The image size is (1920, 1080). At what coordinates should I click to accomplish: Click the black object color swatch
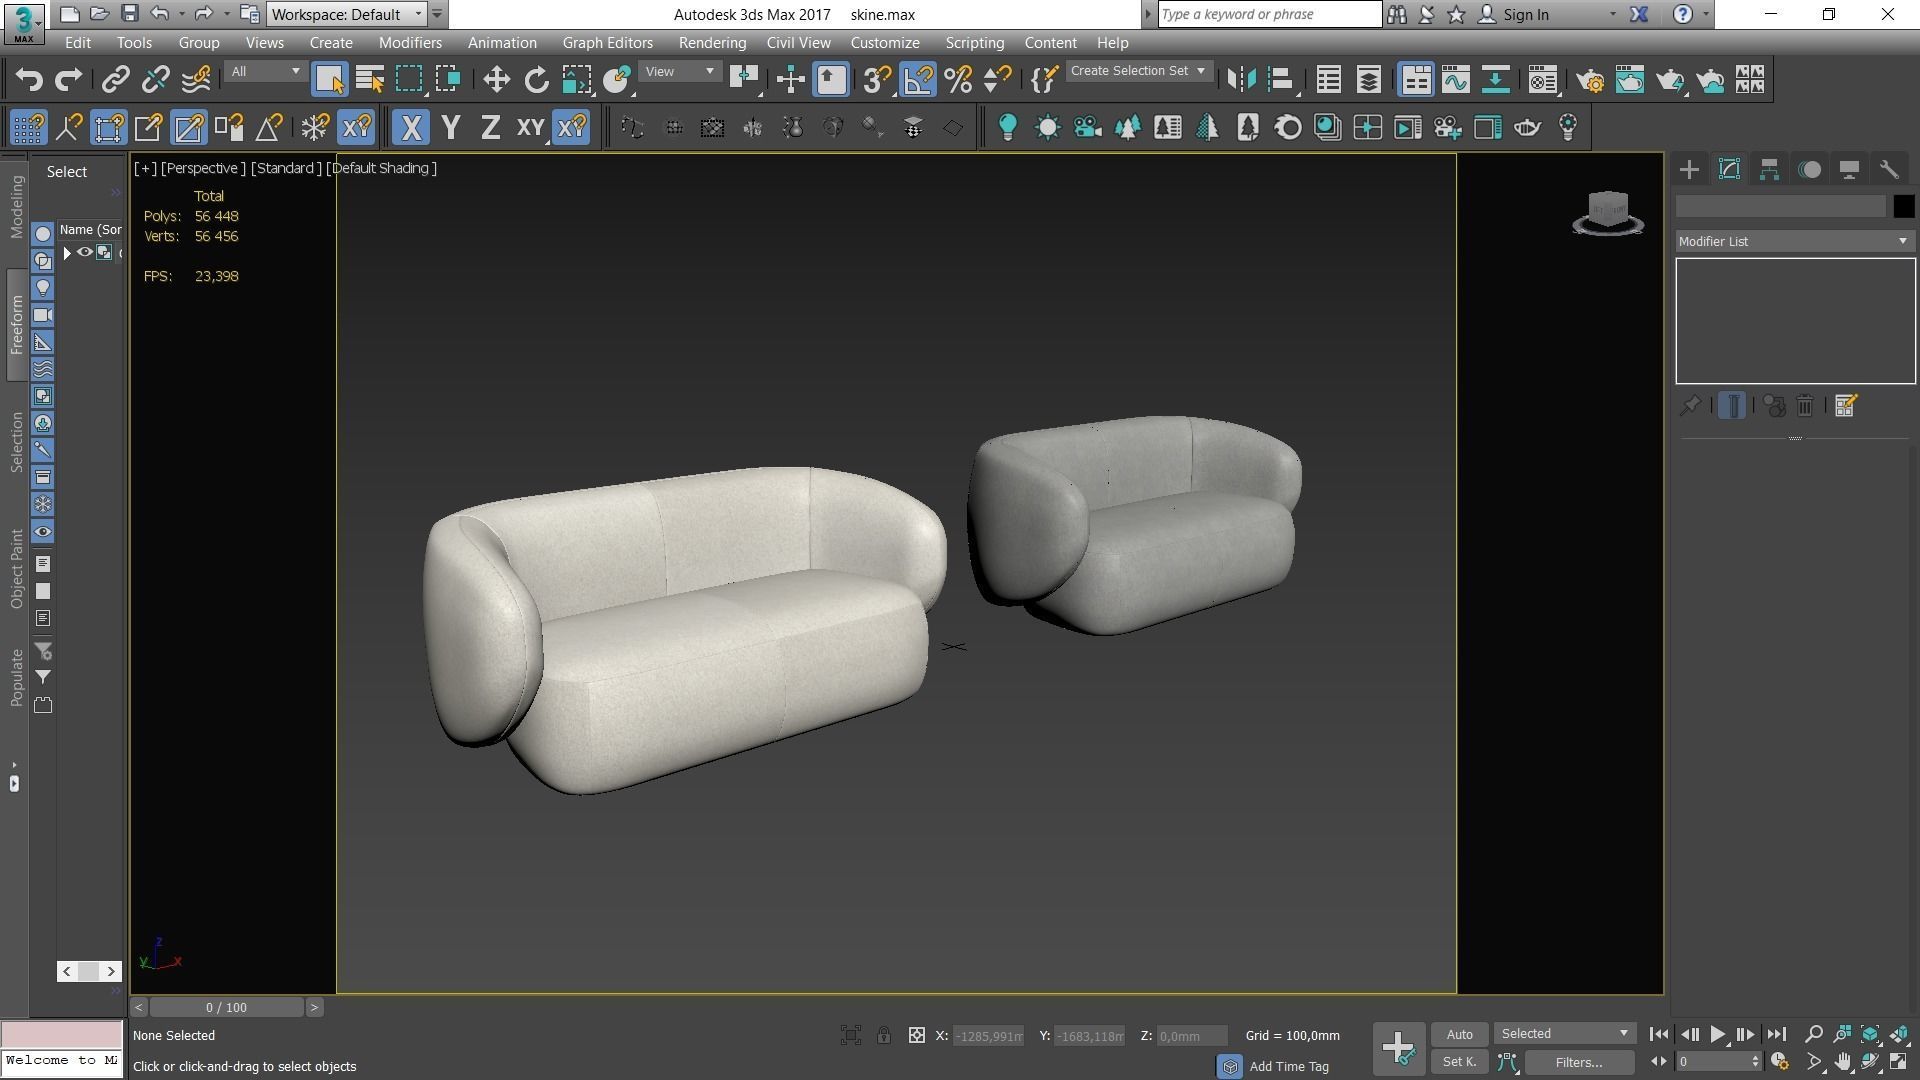1903,206
